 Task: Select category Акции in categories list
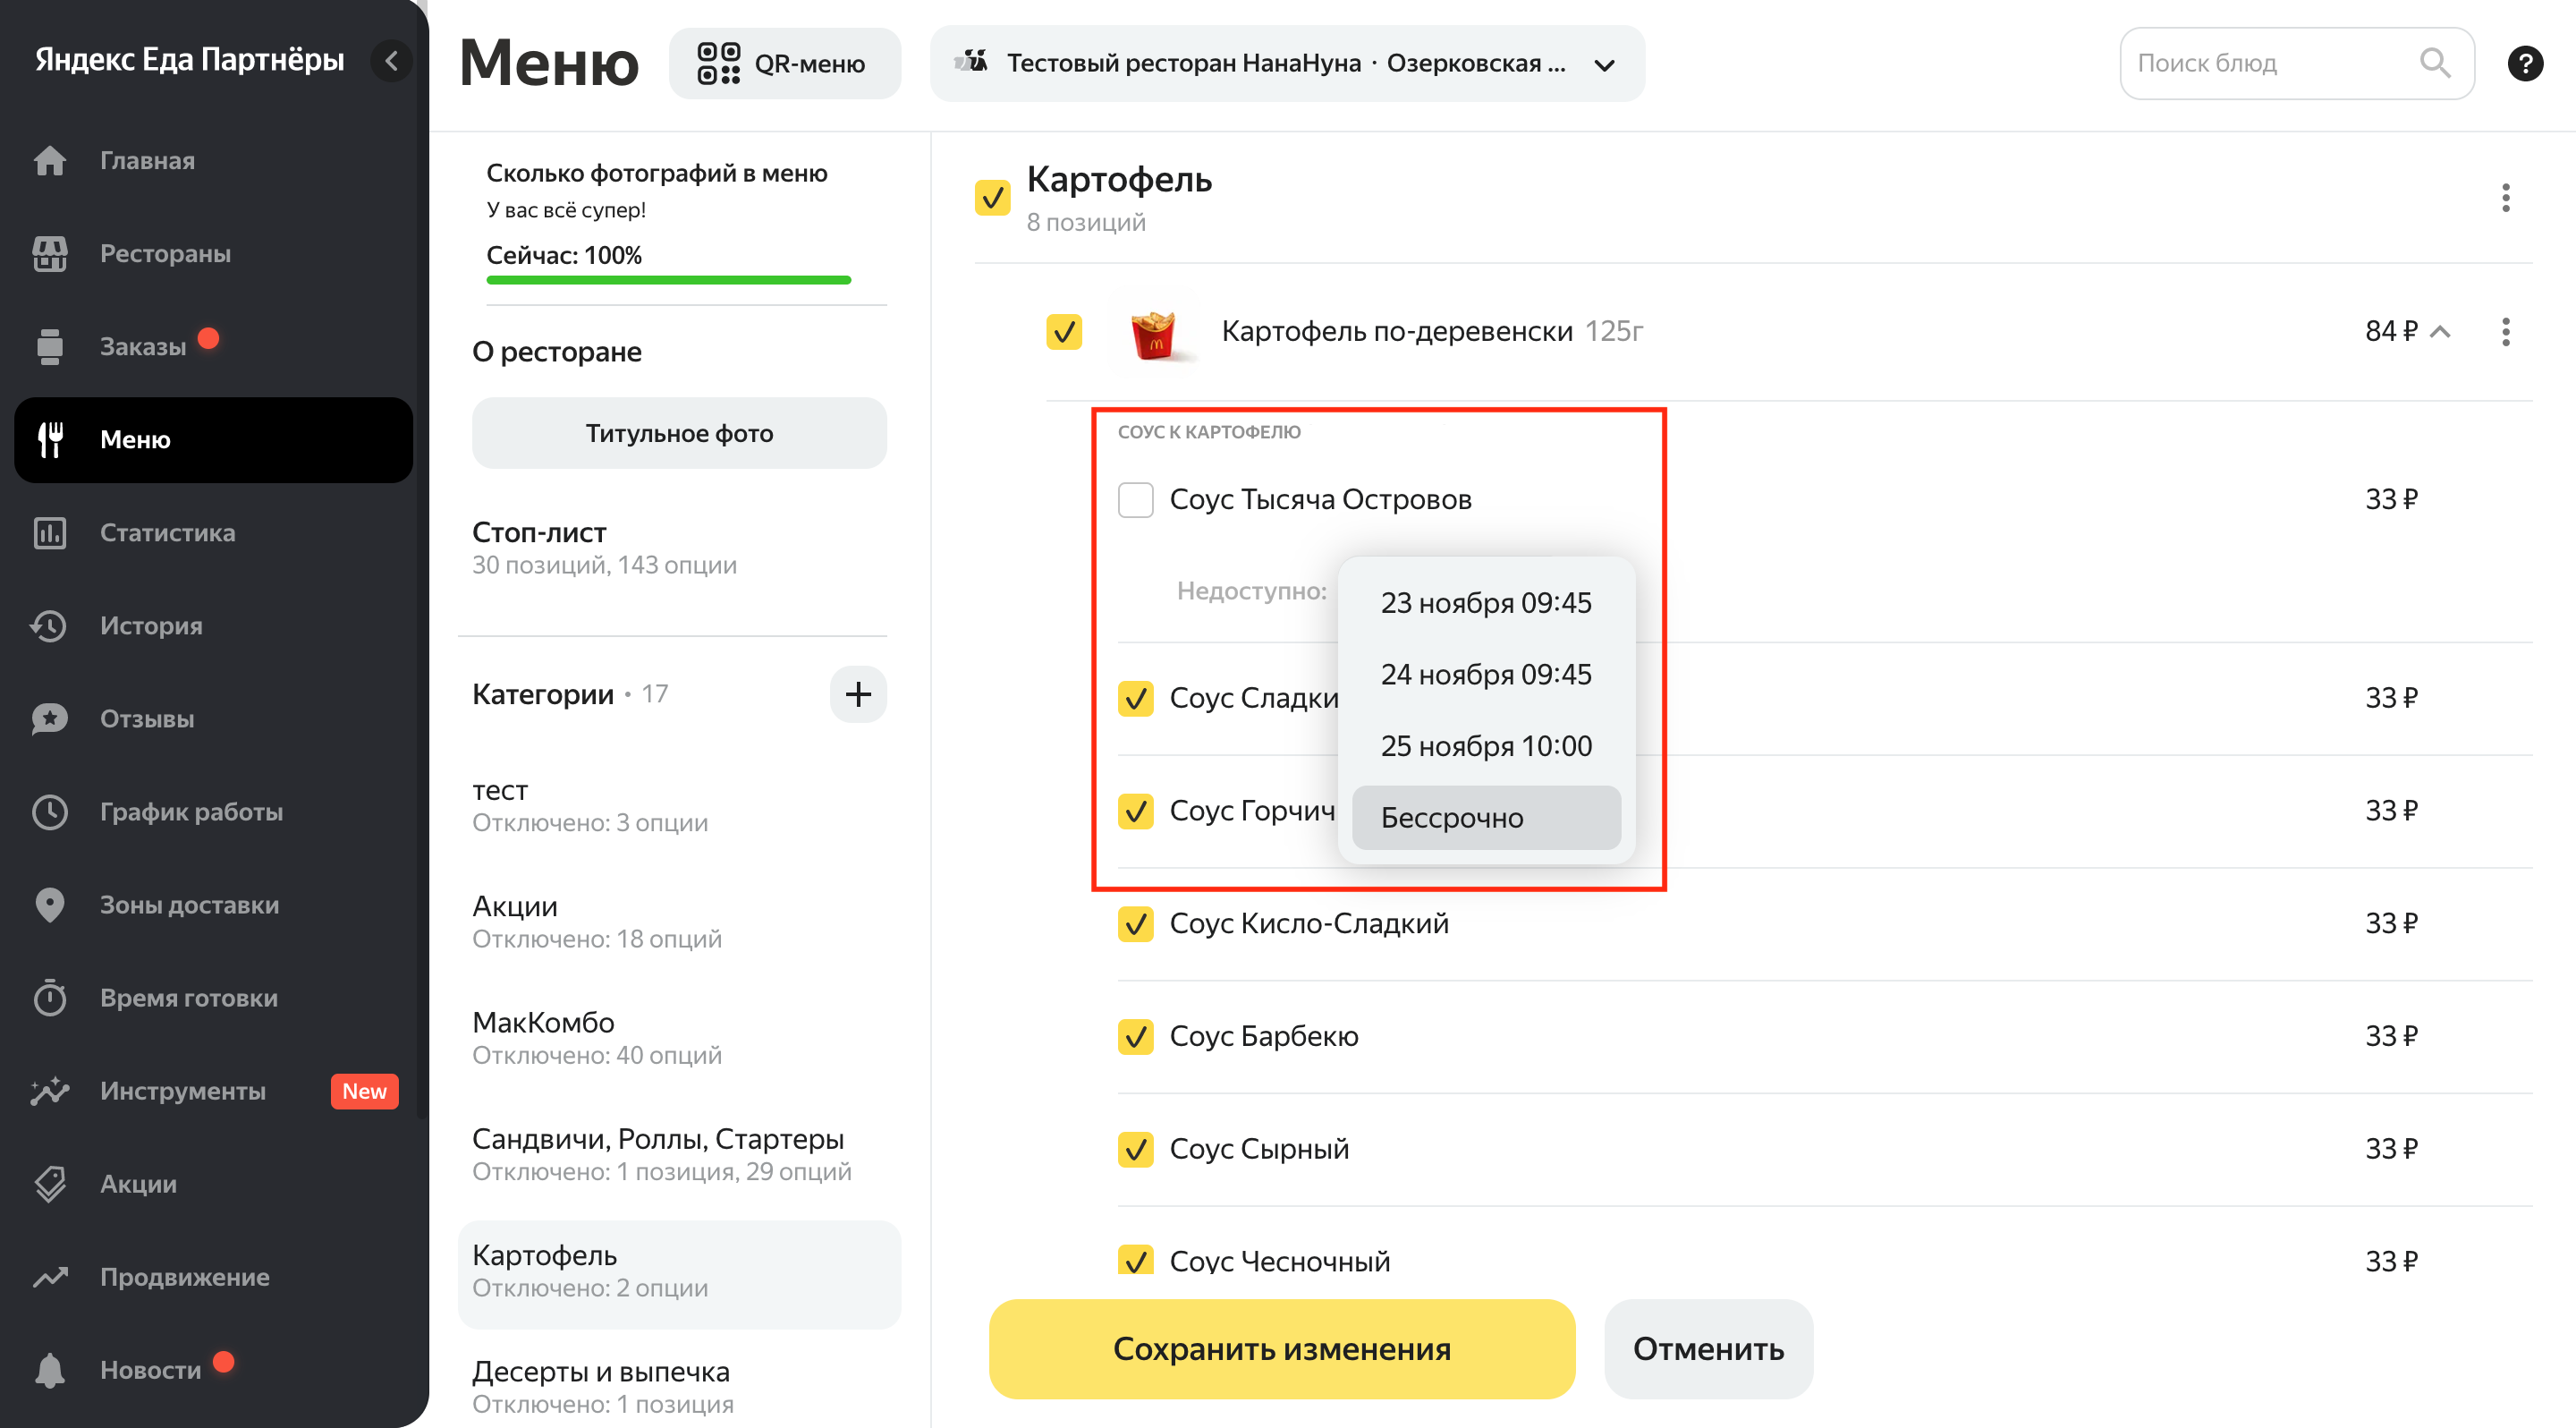tap(679, 921)
